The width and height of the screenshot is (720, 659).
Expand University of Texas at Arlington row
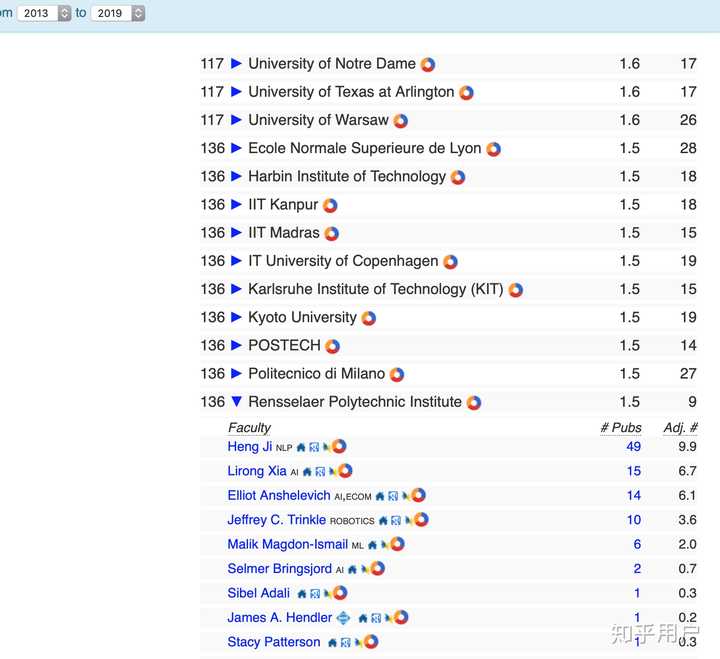(x=236, y=91)
